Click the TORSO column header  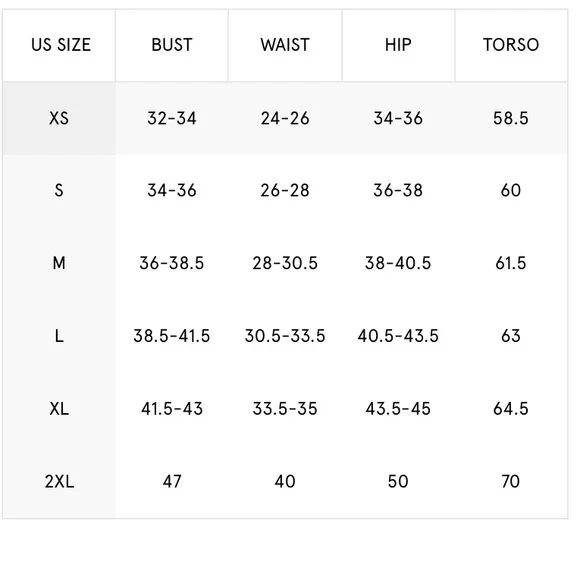(511, 45)
